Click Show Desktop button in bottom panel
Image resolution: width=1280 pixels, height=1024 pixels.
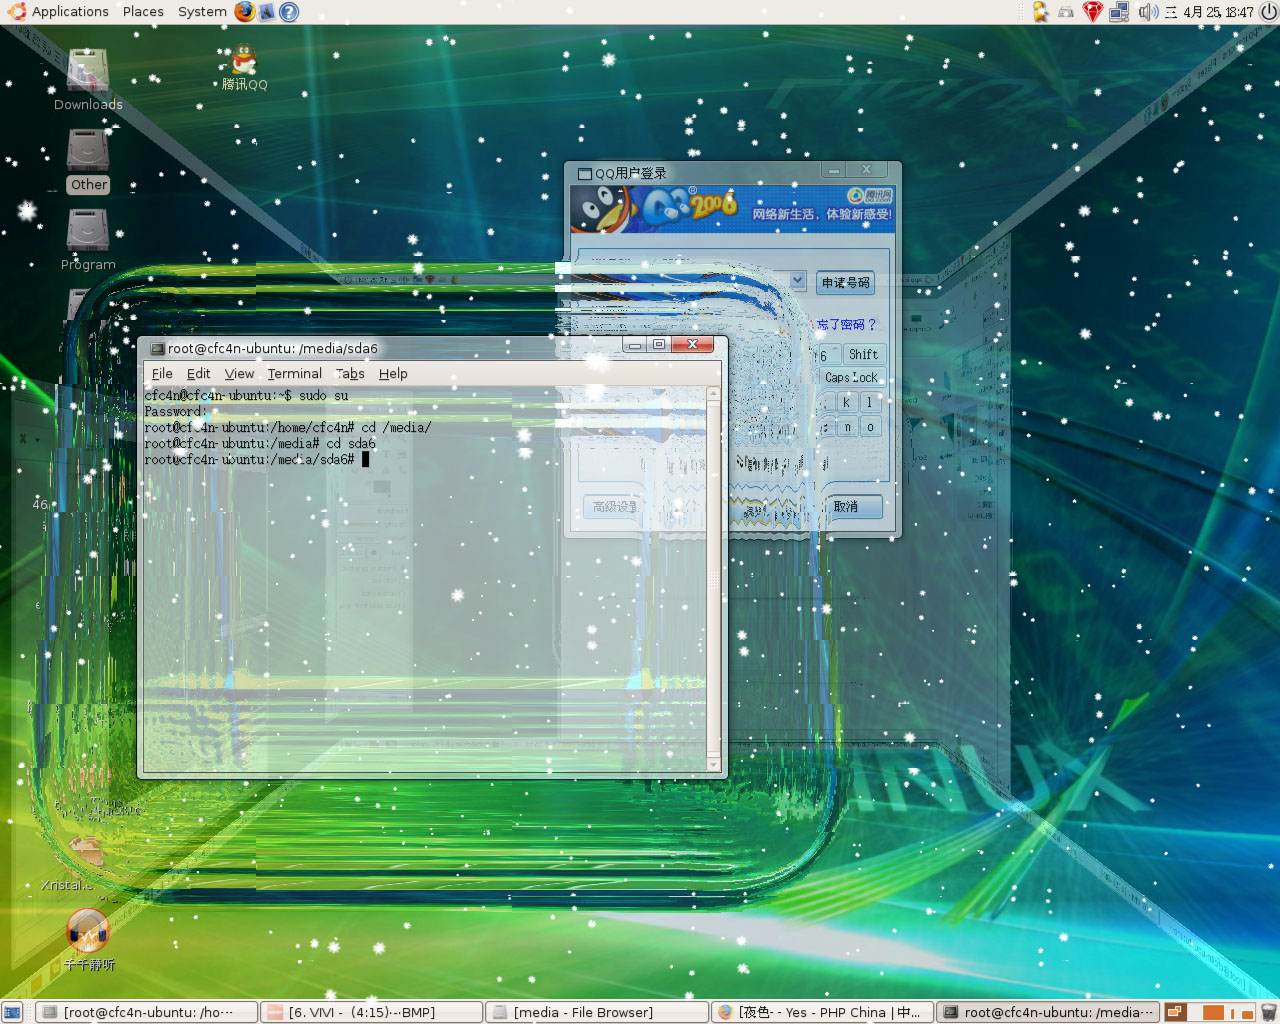point(12,1012)
